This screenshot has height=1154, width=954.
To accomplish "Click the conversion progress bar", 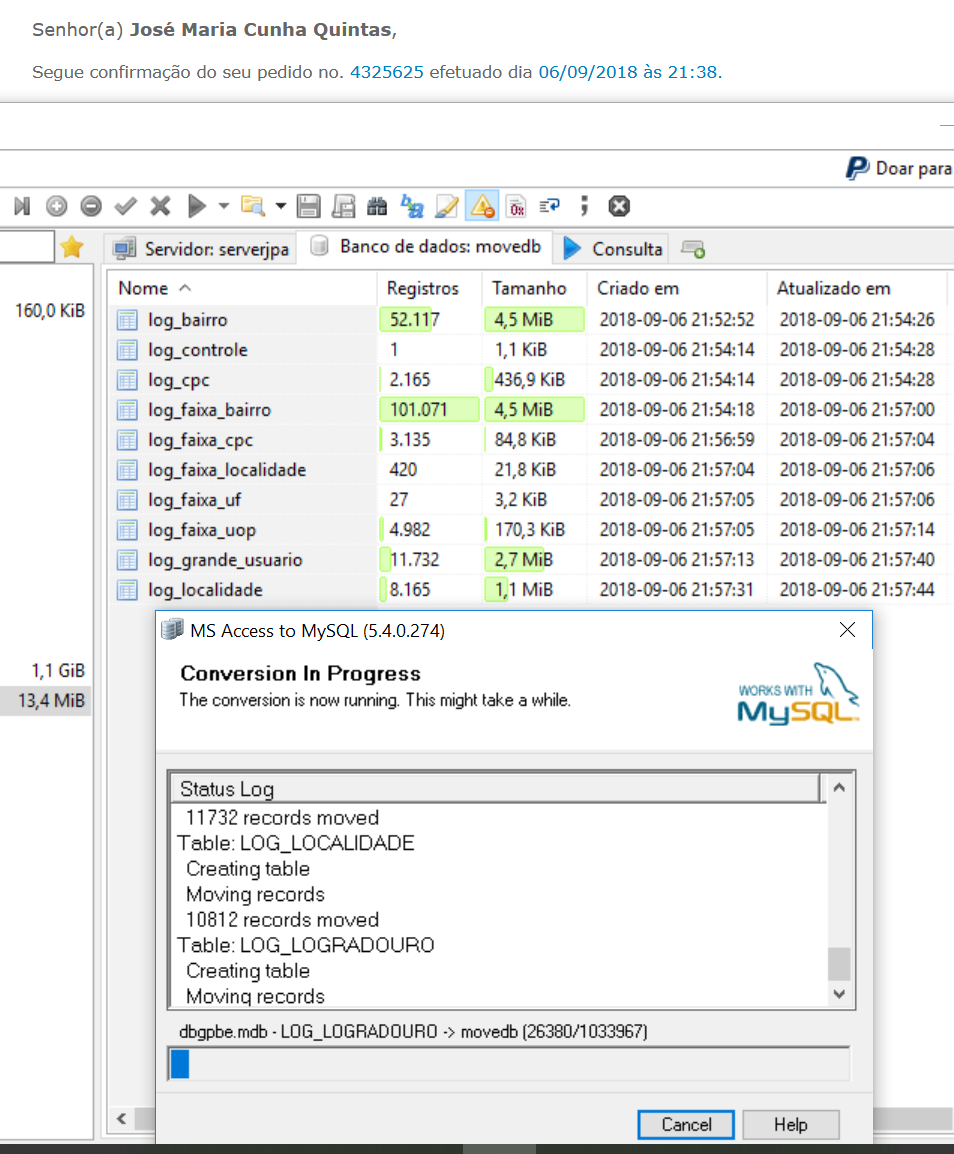I will (508, 1064).
